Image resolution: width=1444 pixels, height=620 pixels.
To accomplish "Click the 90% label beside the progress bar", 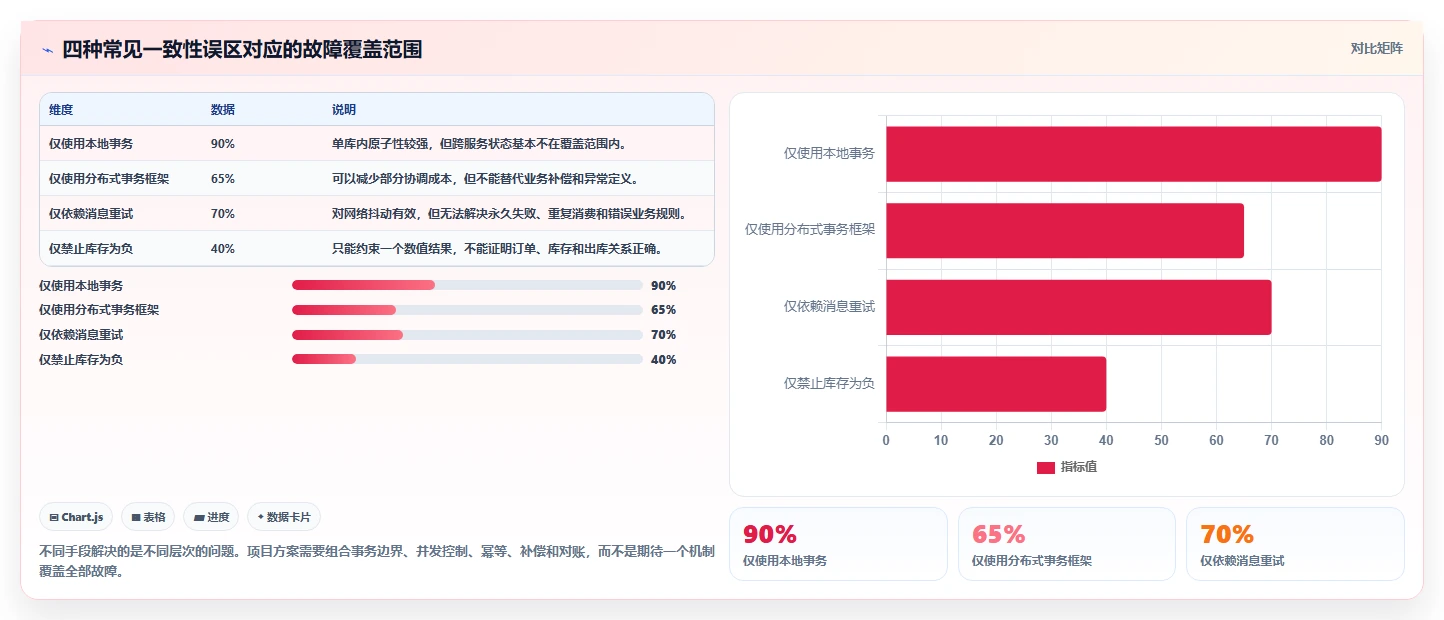I will [663, 285].
